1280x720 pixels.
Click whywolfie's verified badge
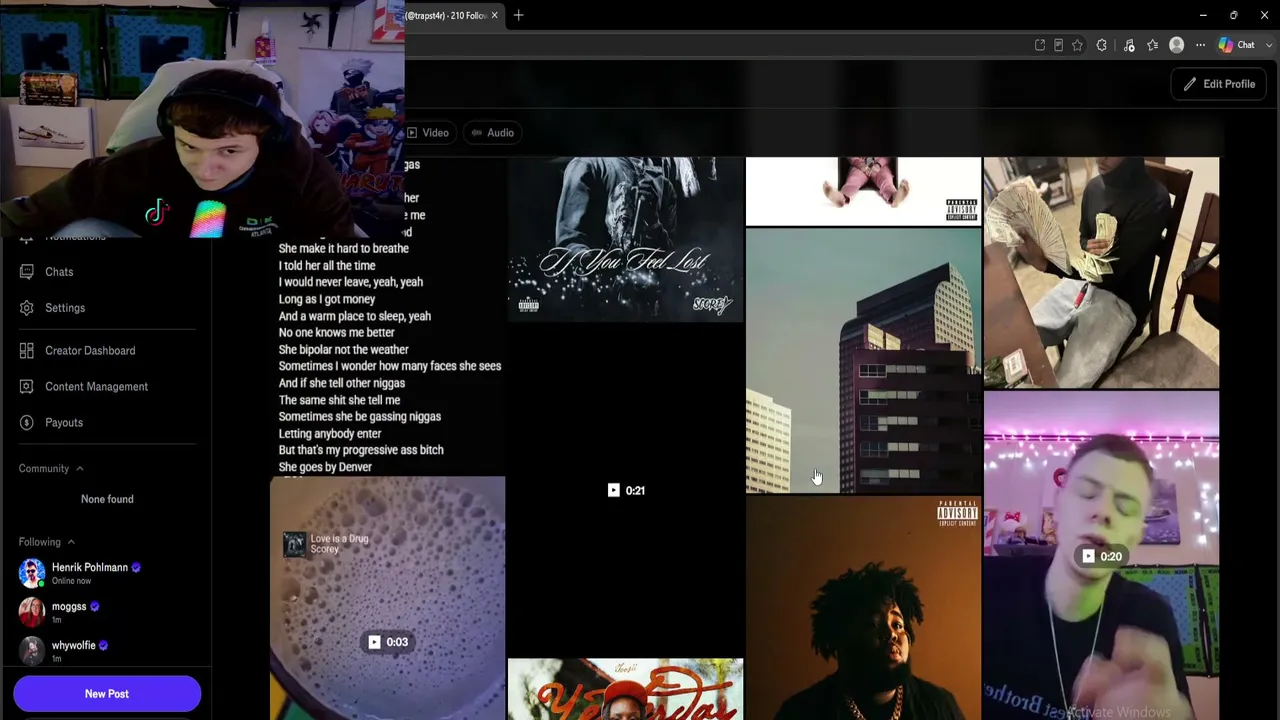point(103,646)
